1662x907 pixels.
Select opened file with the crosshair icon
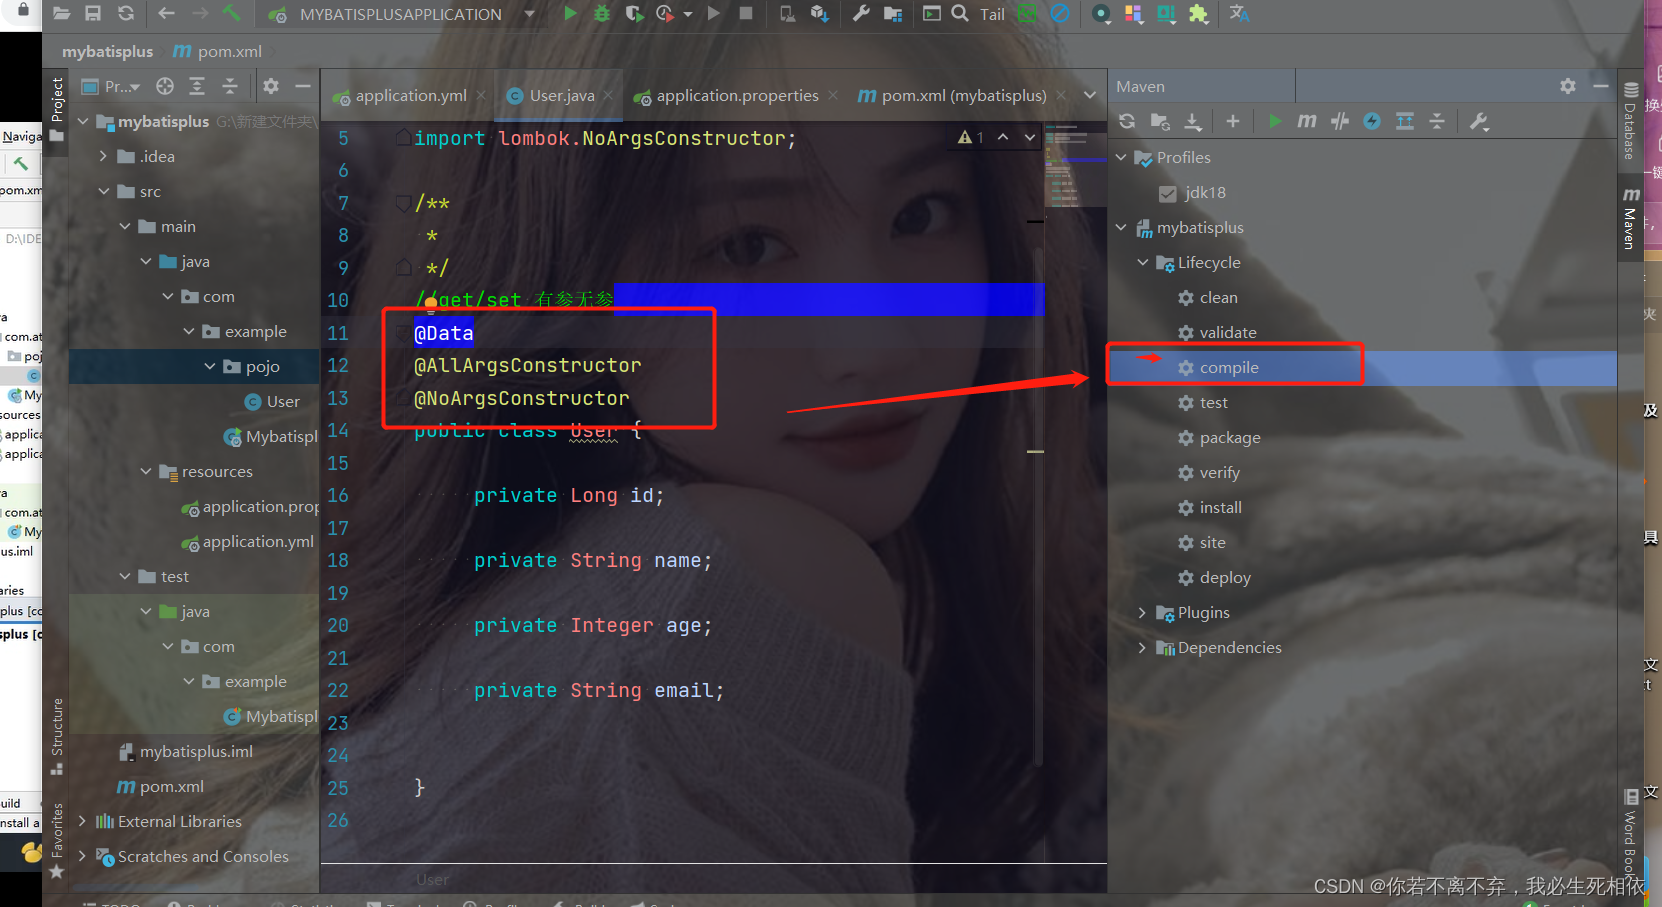tap(165, 86)
